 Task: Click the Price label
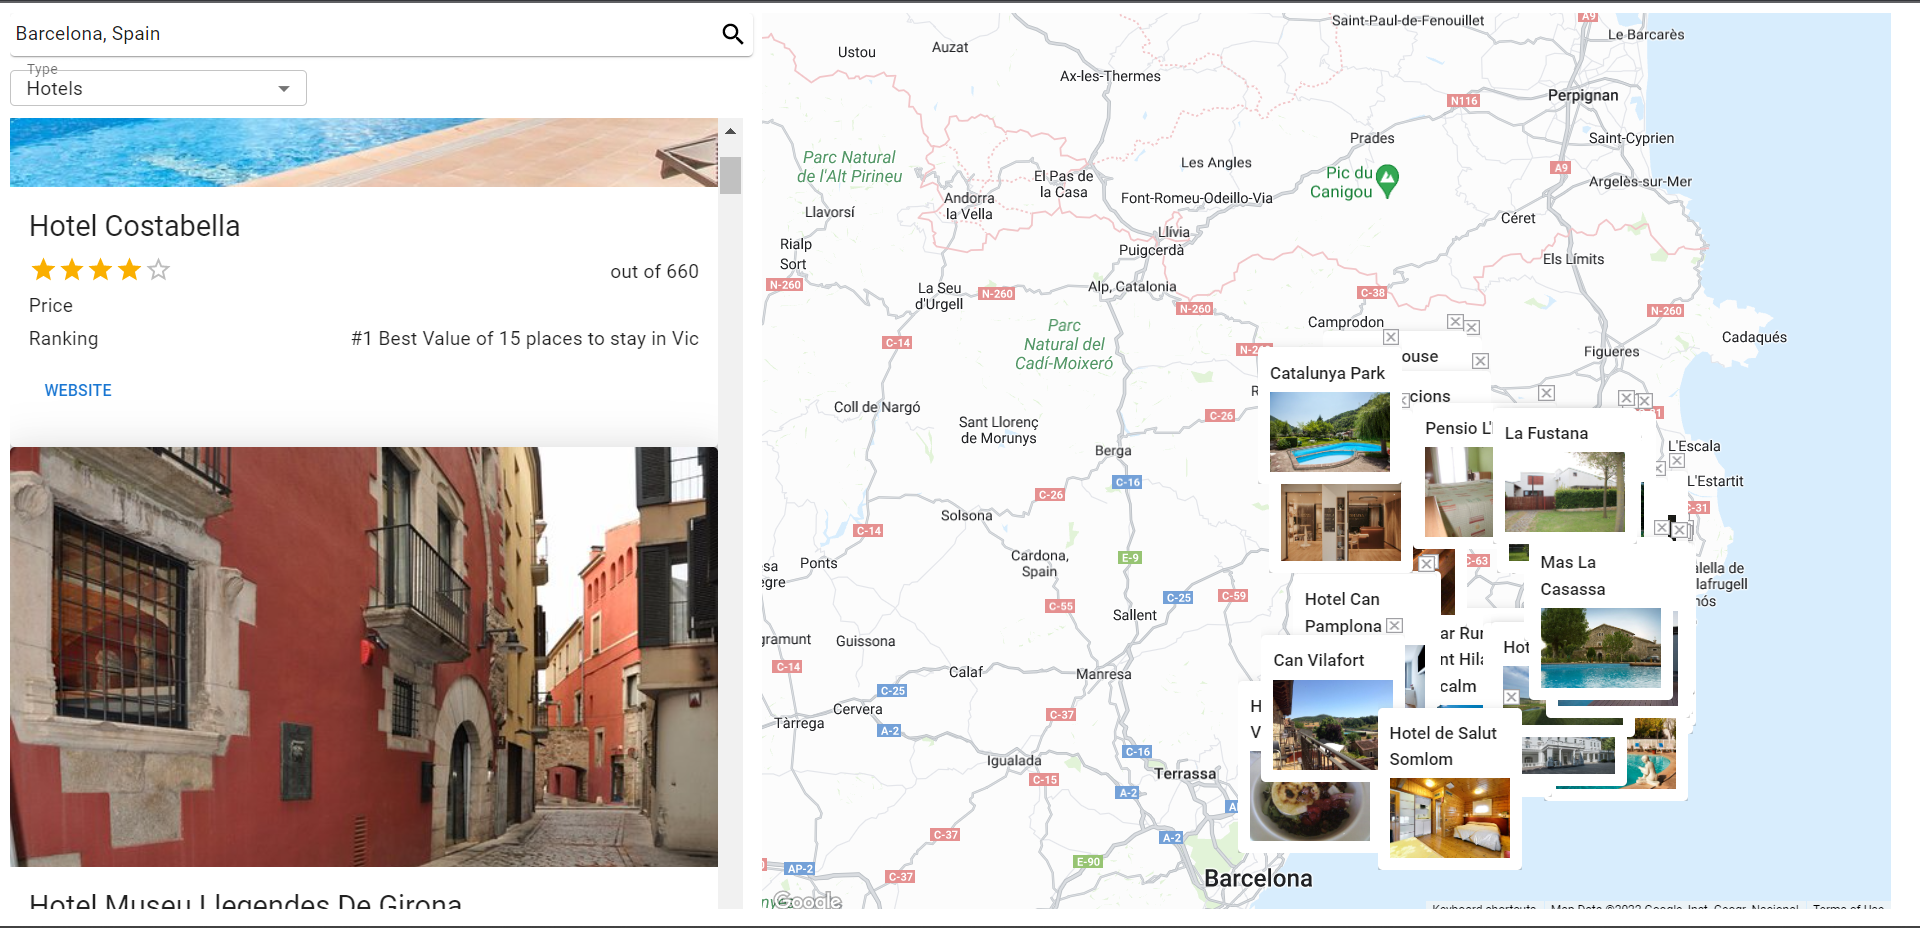tap(51, 305)
